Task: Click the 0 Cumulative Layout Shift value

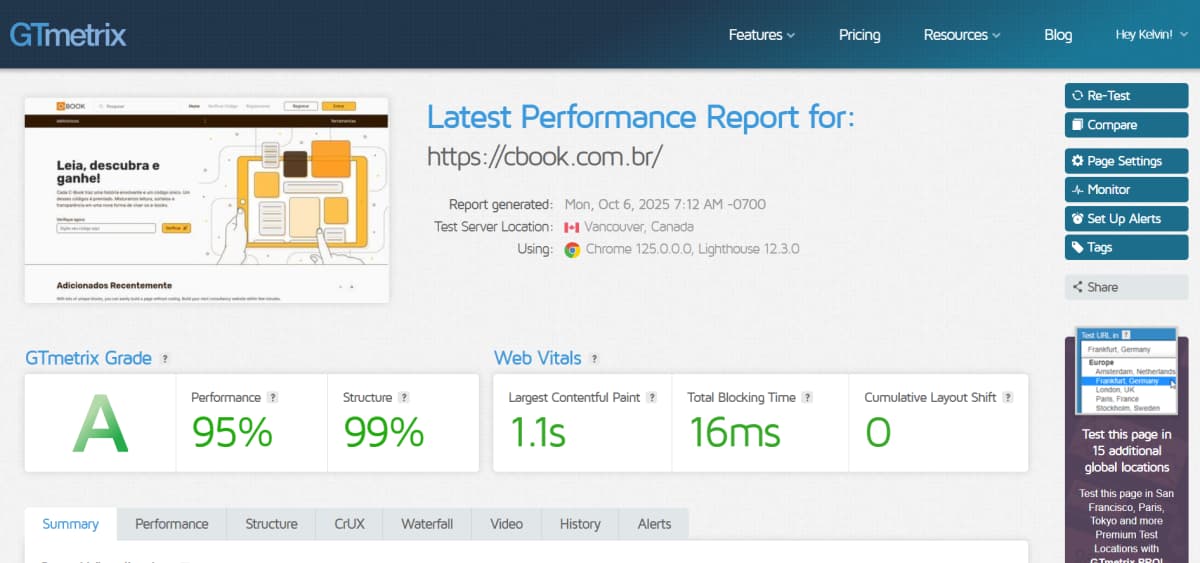Action: (878, 432)
